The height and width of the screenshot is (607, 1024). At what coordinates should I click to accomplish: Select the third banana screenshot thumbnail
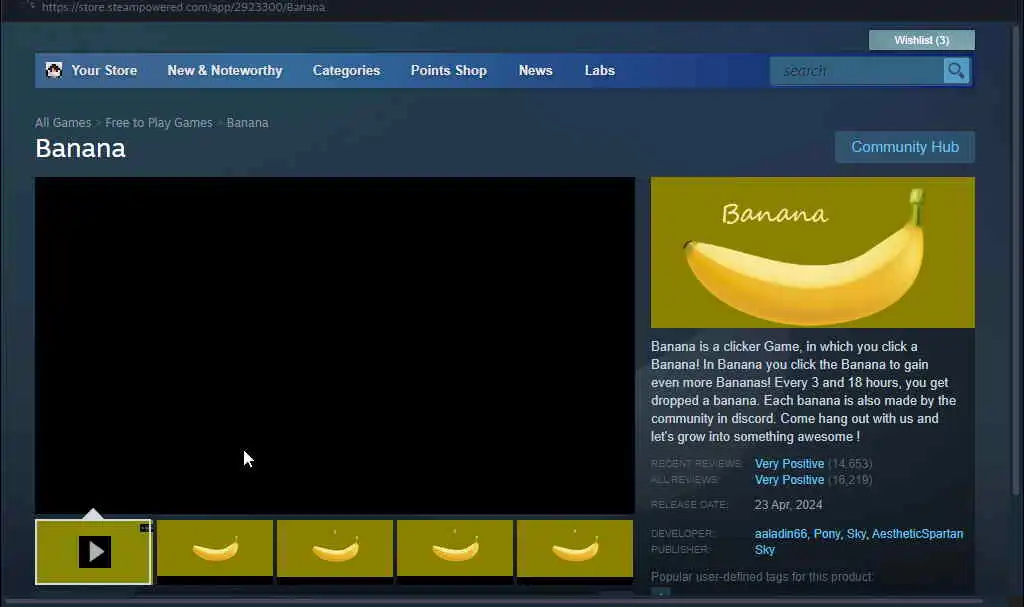click(335, 548)
